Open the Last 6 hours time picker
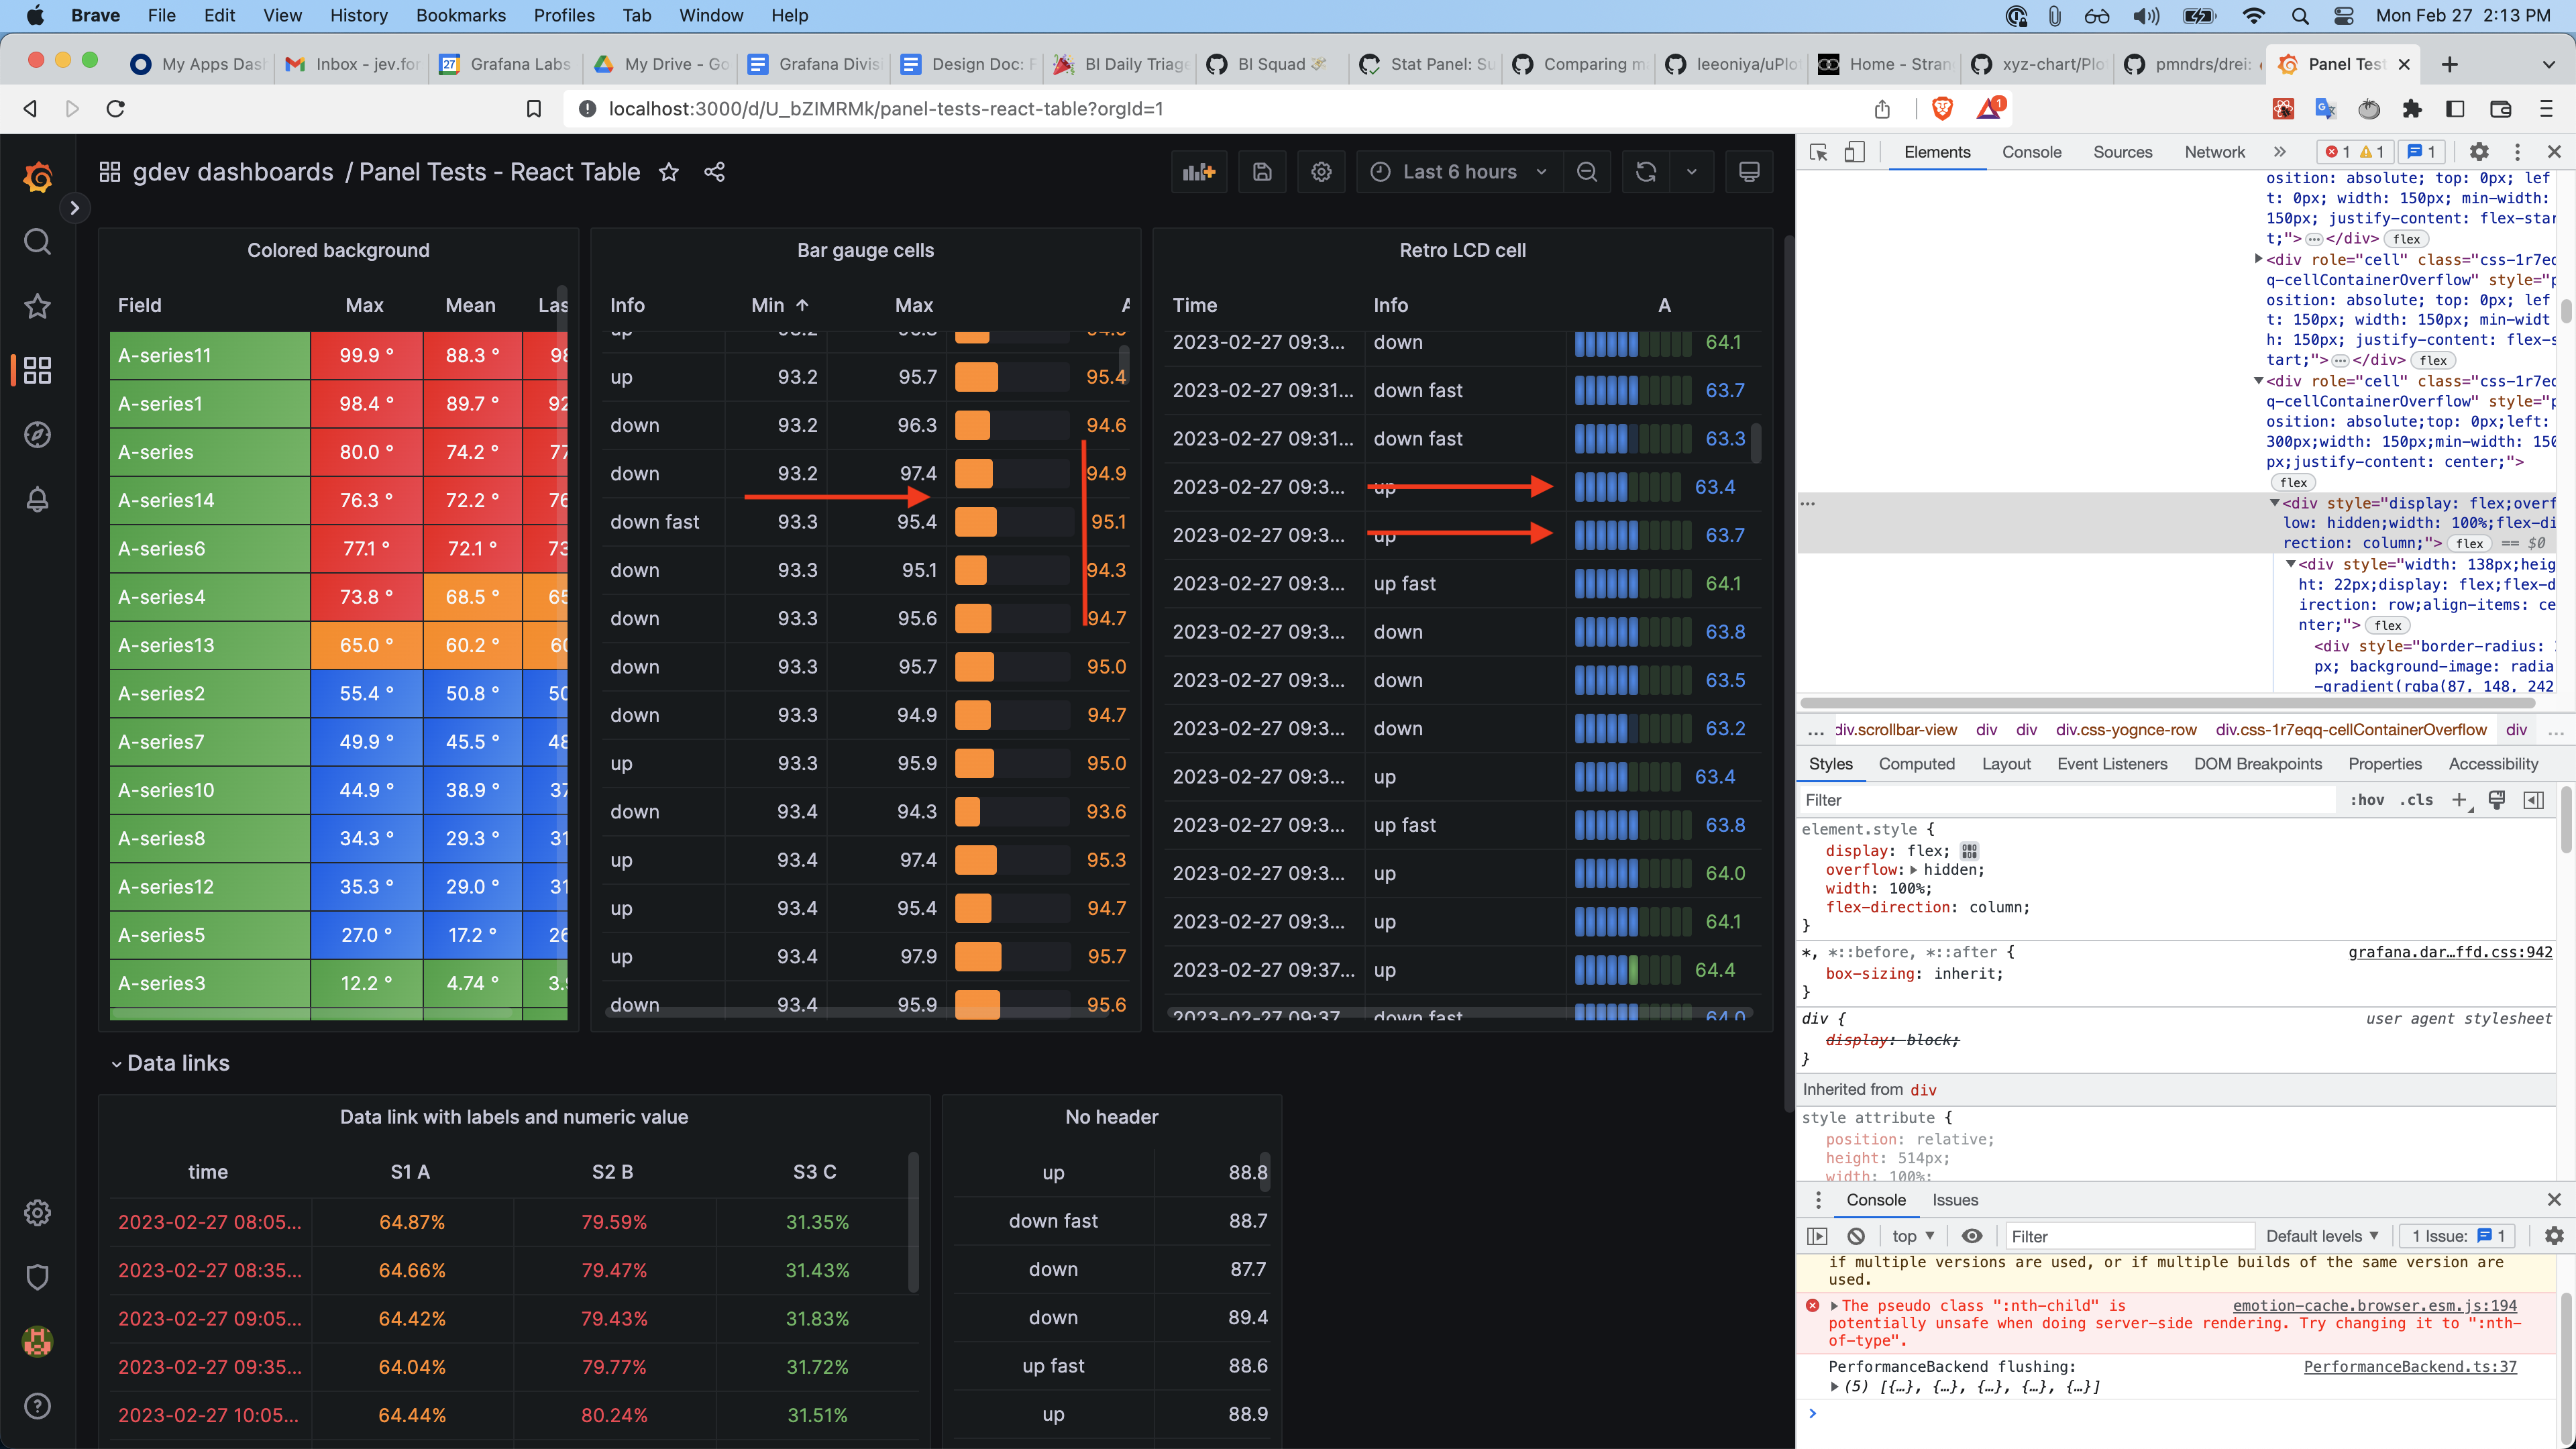Screen dimensions: 2576x1449 pos(1459,172)
